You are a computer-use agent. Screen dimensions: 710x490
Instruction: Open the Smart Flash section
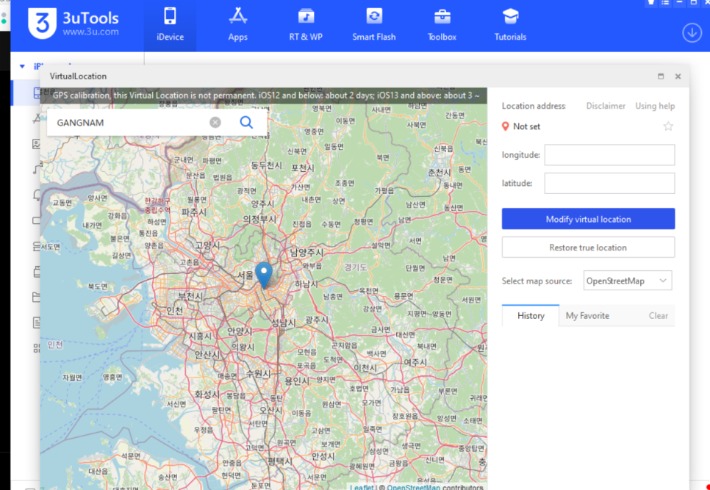pos(374,25)
